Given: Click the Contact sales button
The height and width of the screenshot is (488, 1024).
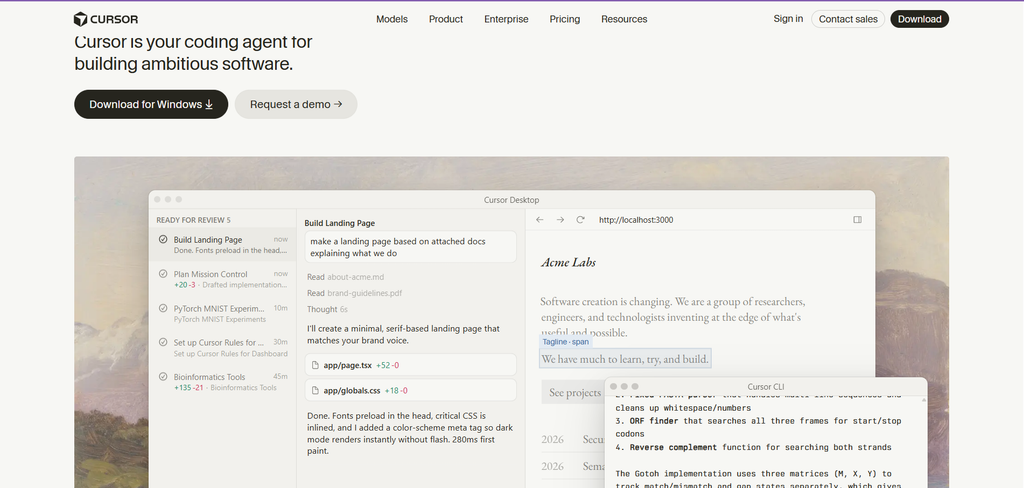Looking at the screenshot, I should [848, 19].
